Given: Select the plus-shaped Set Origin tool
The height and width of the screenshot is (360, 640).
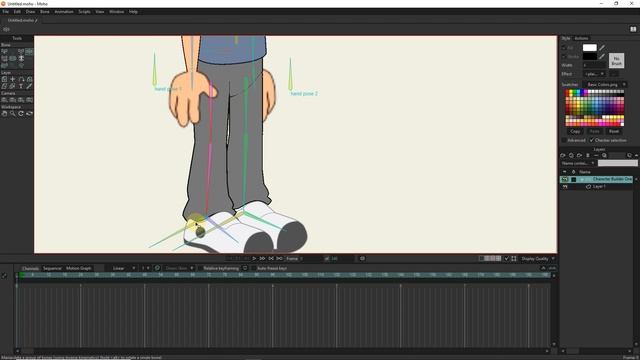Looking at the screenshot, I should 13,79.
